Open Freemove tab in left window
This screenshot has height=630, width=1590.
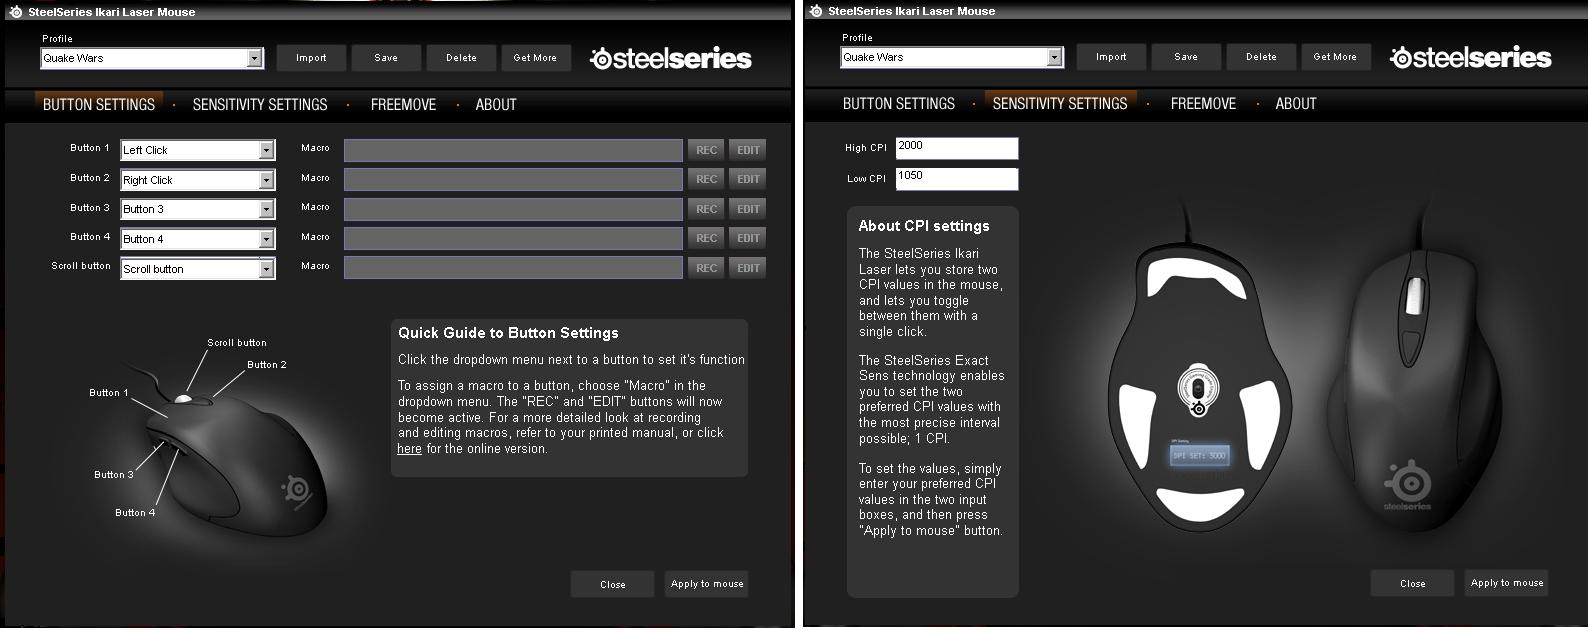tap(403, 104)
